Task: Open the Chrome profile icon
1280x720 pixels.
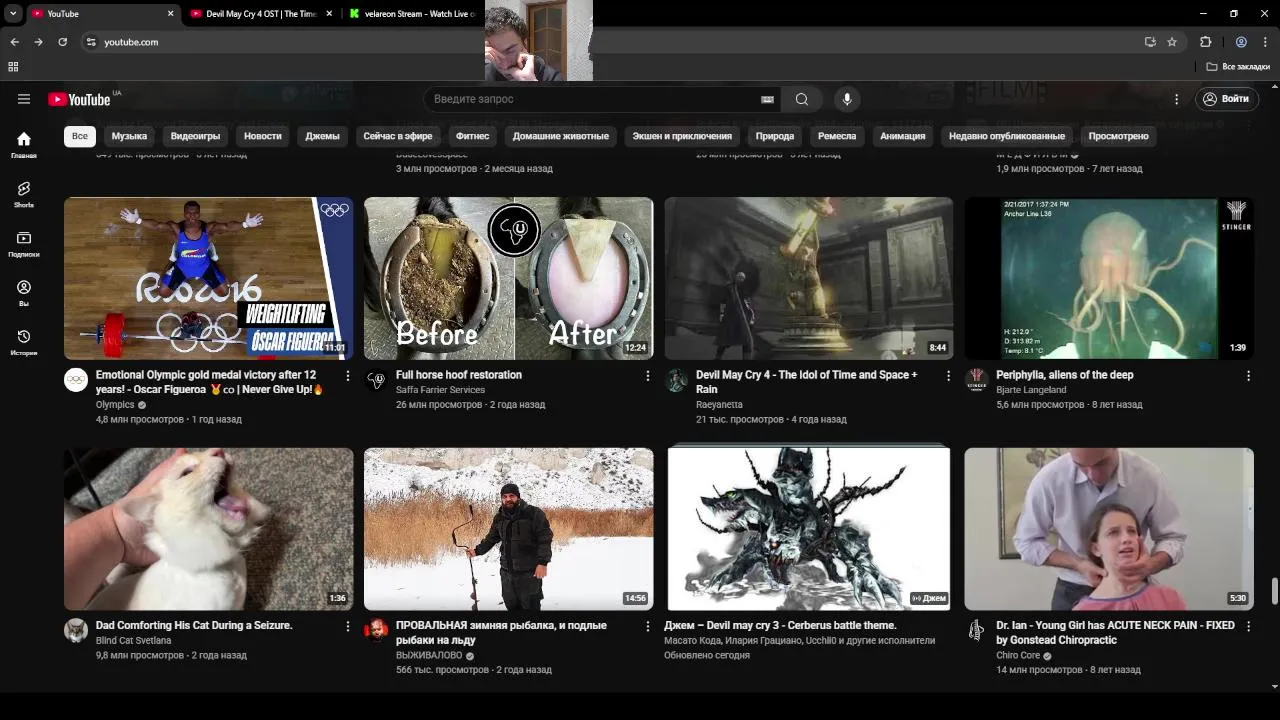Action: 1241,42
